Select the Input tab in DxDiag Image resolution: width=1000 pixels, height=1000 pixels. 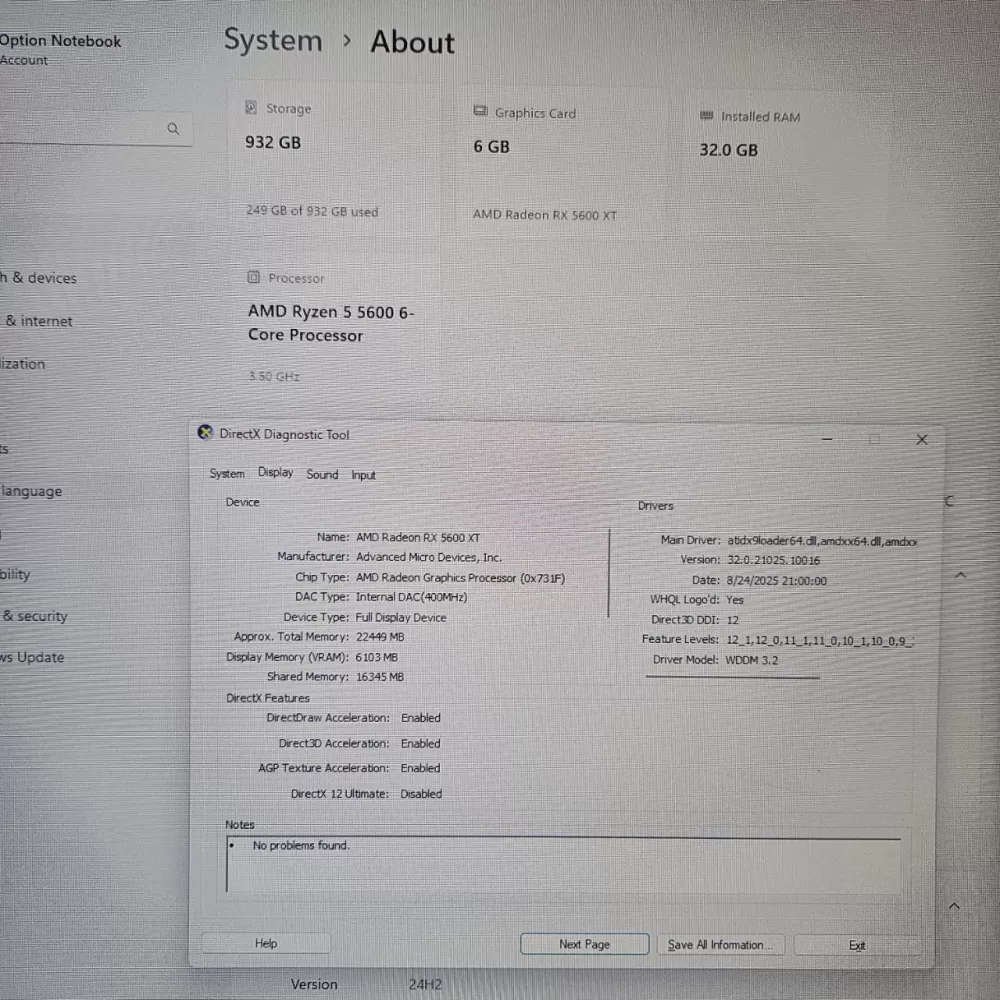pos(364,475)
